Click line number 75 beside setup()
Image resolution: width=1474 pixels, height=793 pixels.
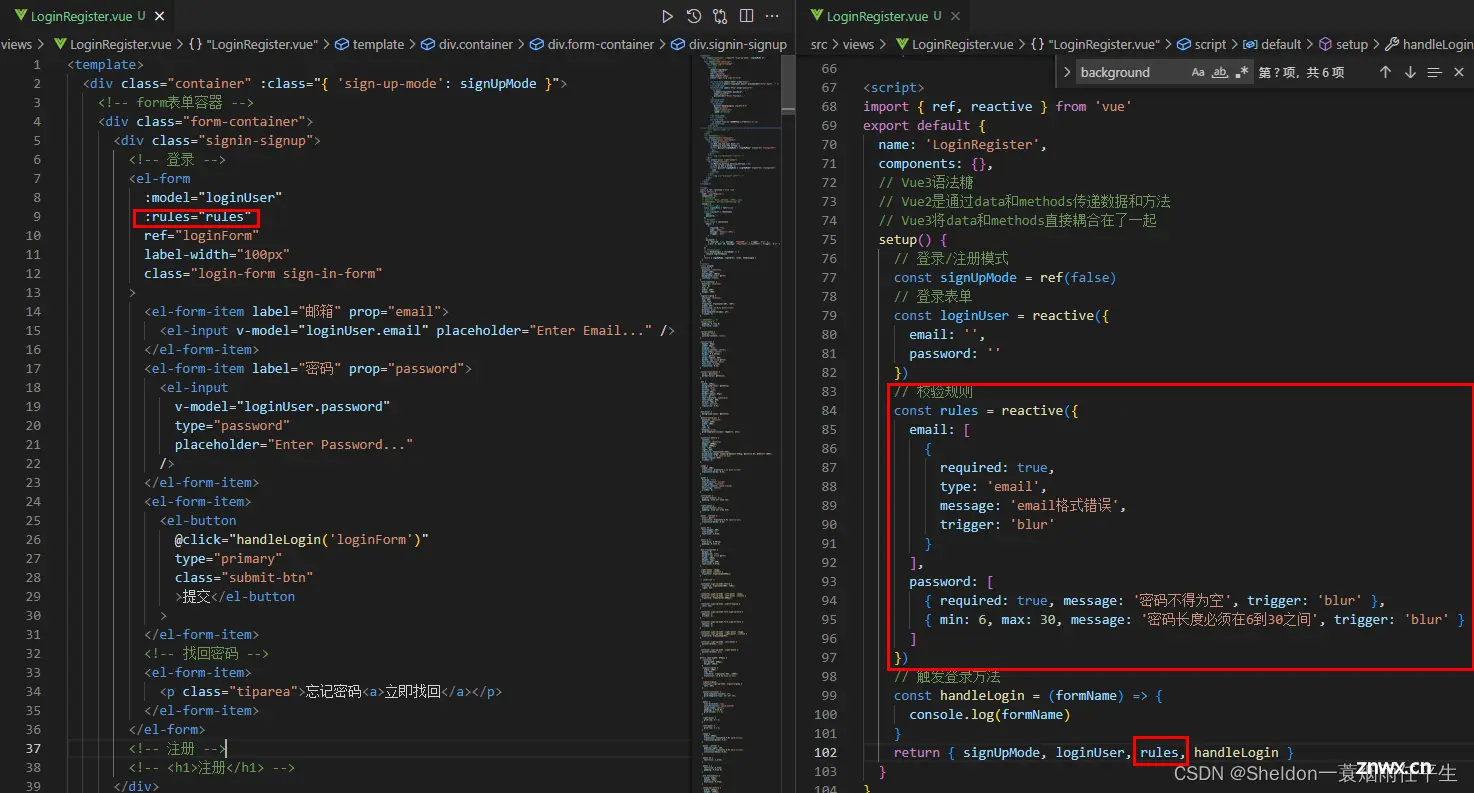[829, 239]
